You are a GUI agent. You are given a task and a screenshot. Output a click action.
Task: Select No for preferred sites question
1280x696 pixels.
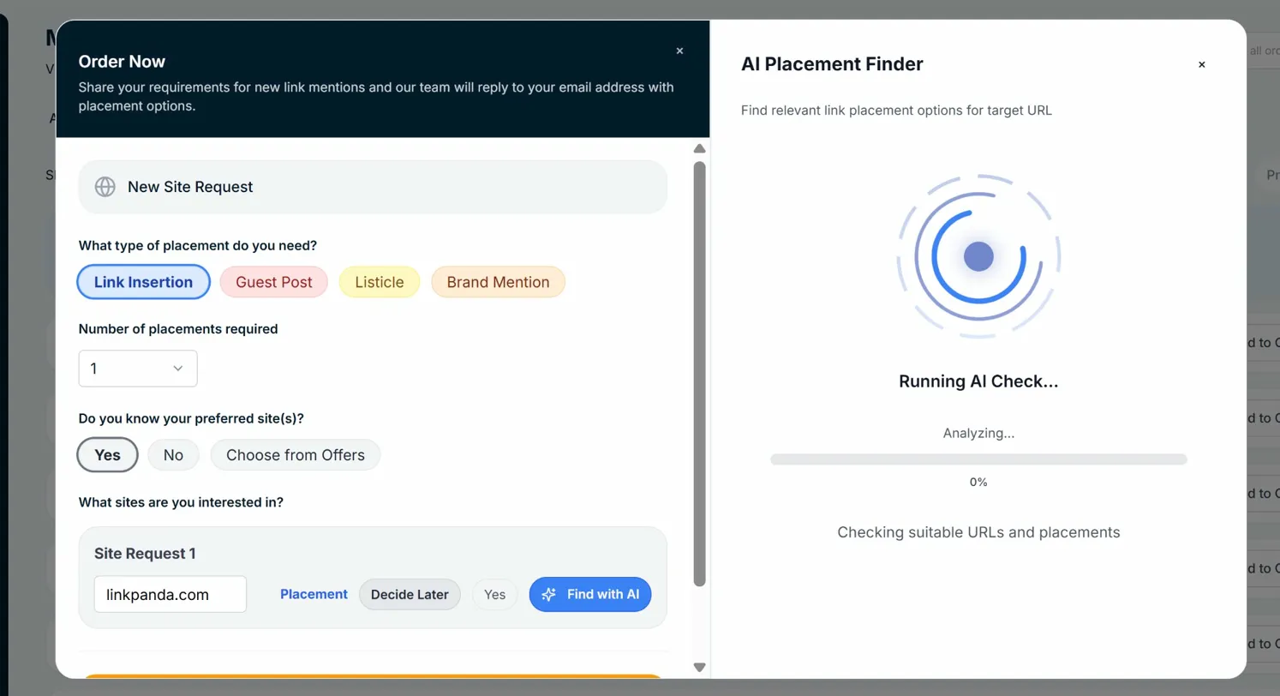[173, 455]
